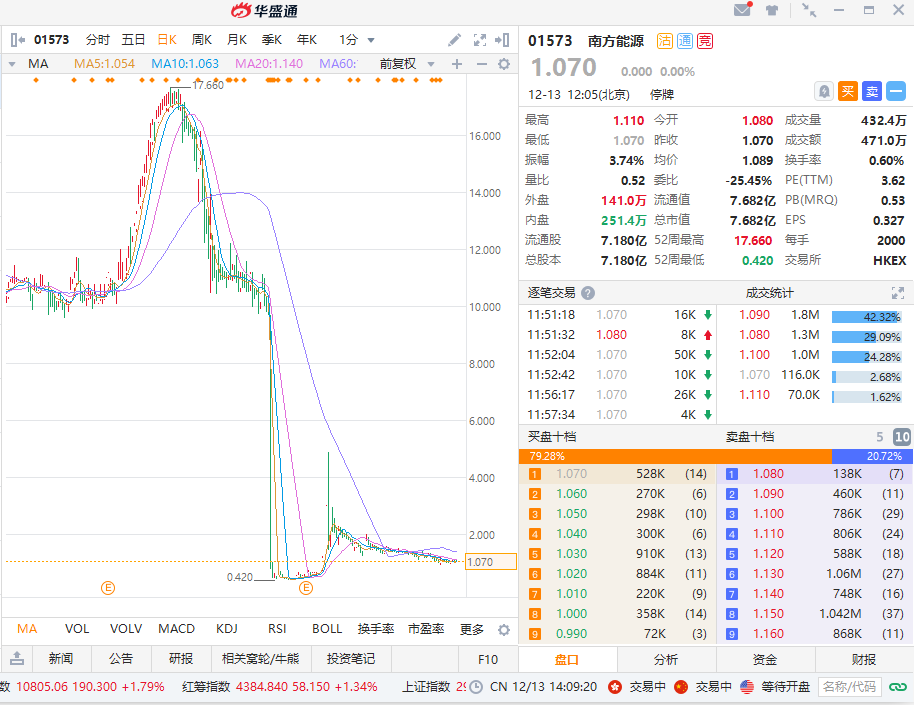Viewport: 914px width, 705px height.
Task: Click the green link icon in status bar
Action: coord(897,687)
